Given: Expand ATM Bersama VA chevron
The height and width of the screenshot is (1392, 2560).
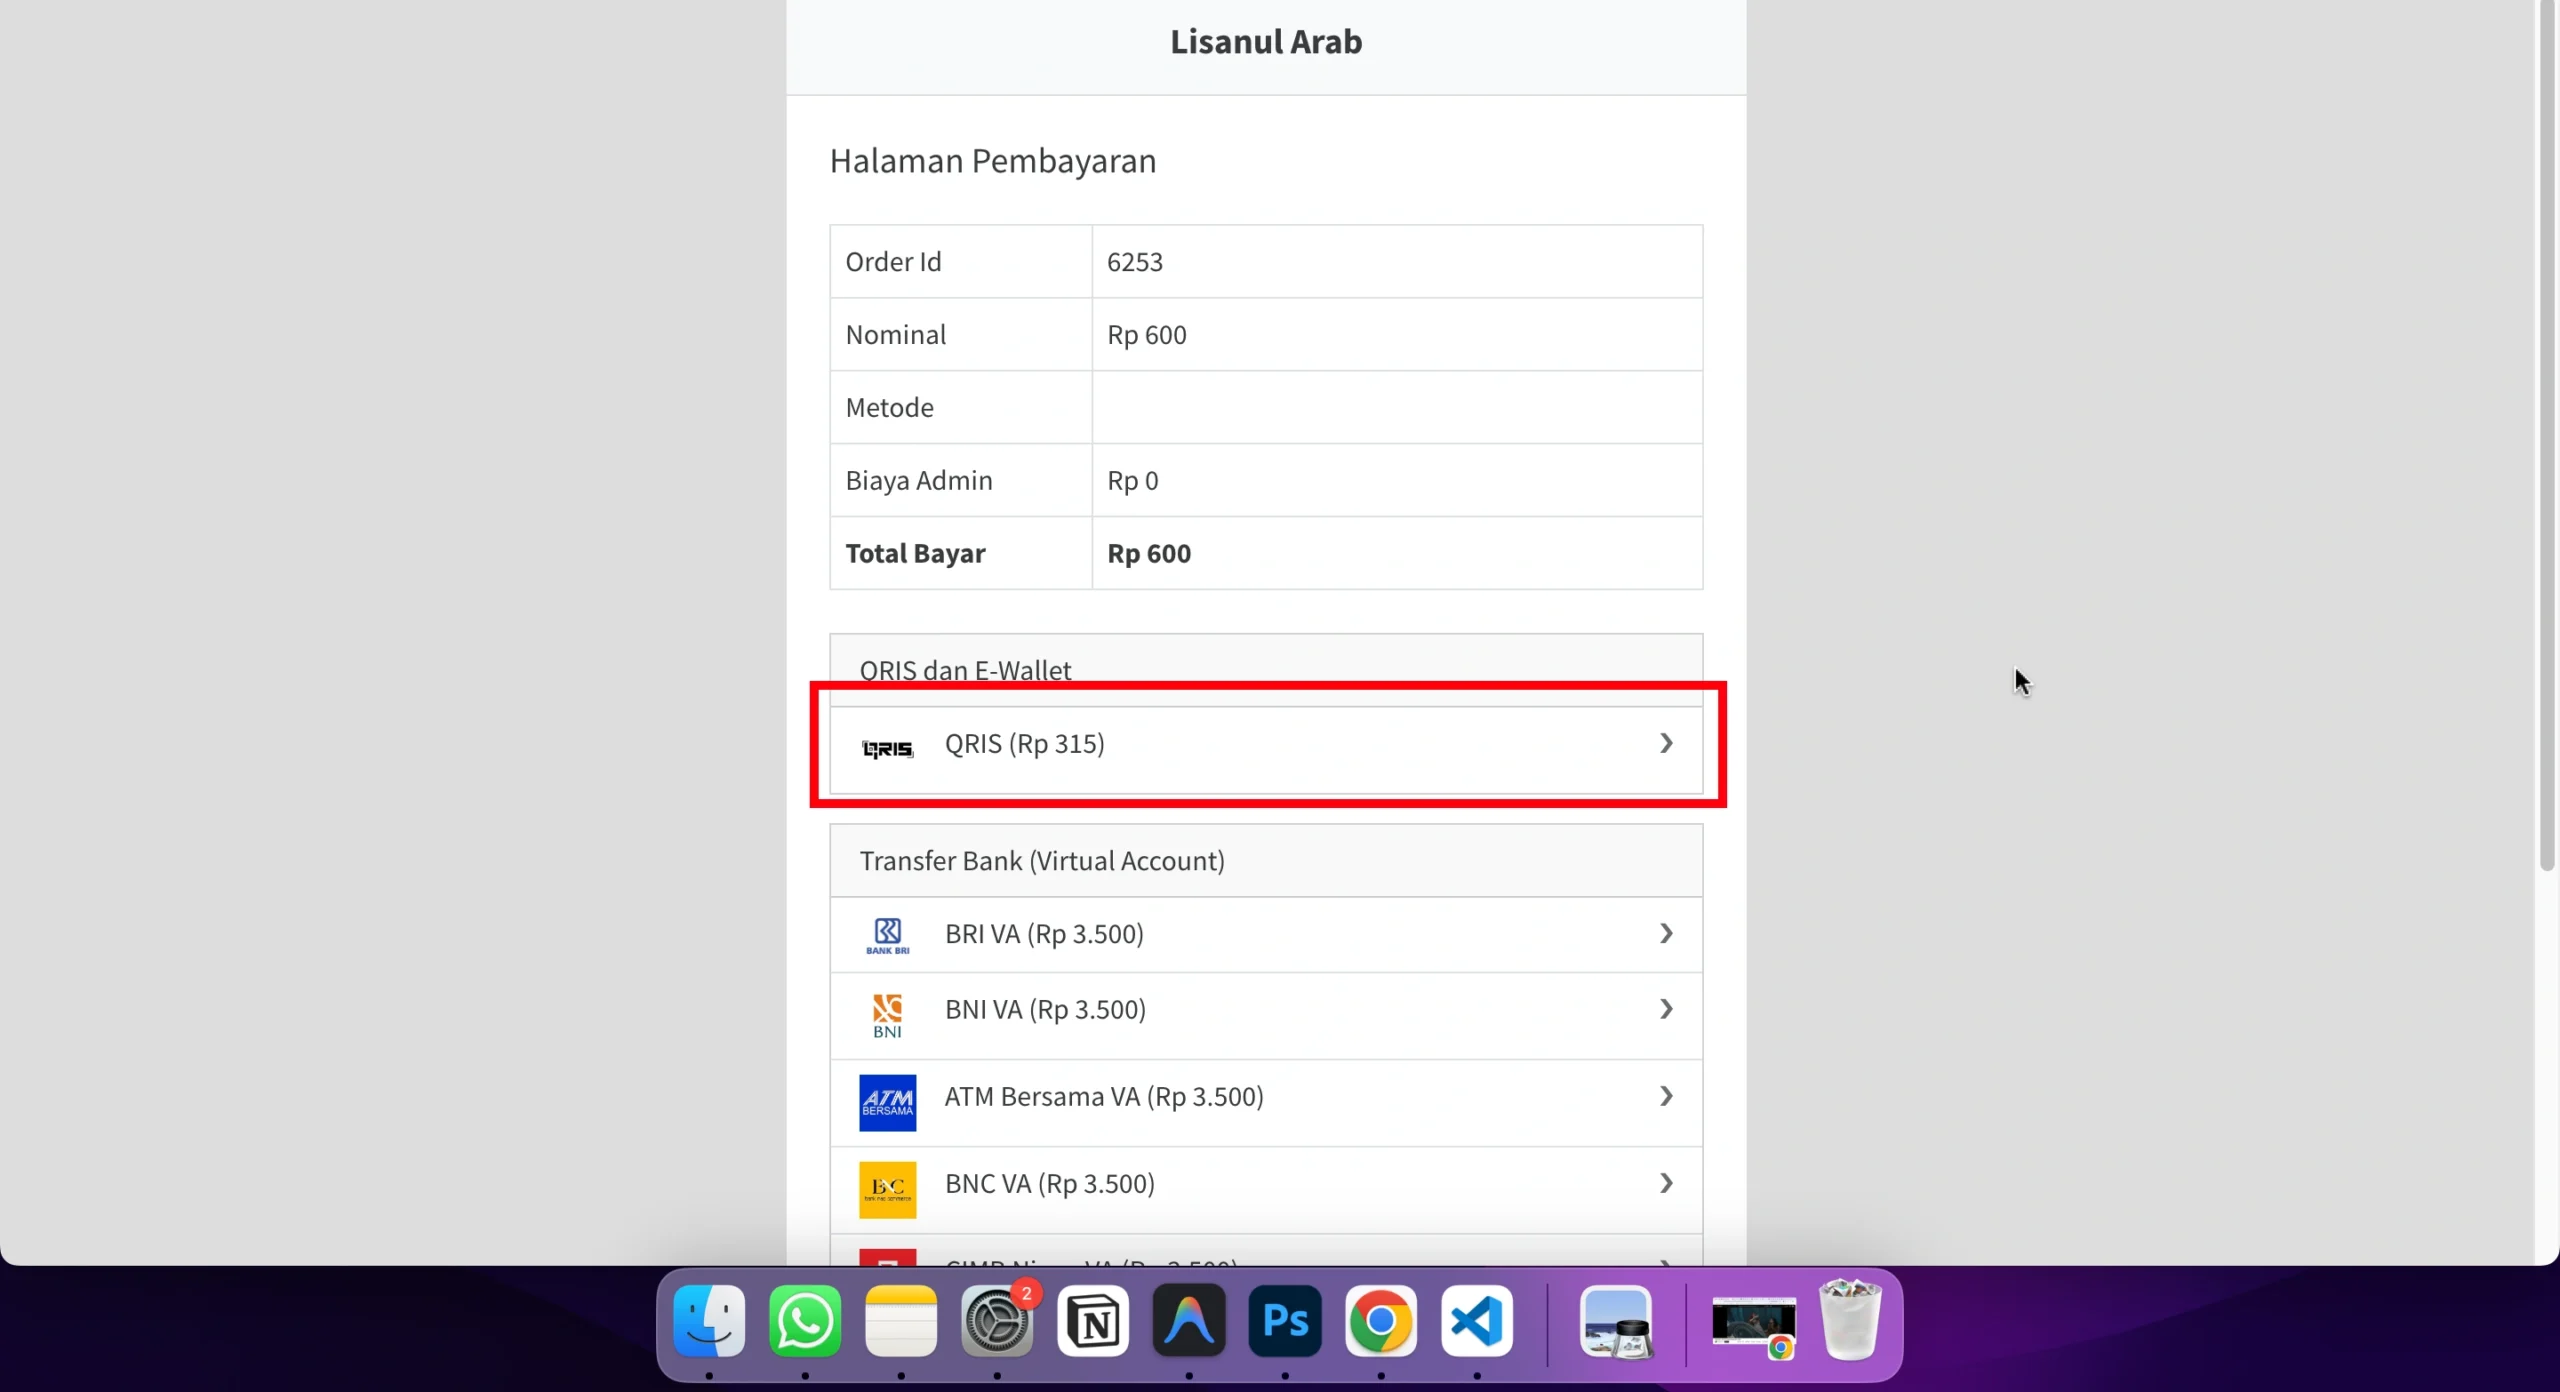Looking at the screenshot, I should click(x=1666, y=1096).
